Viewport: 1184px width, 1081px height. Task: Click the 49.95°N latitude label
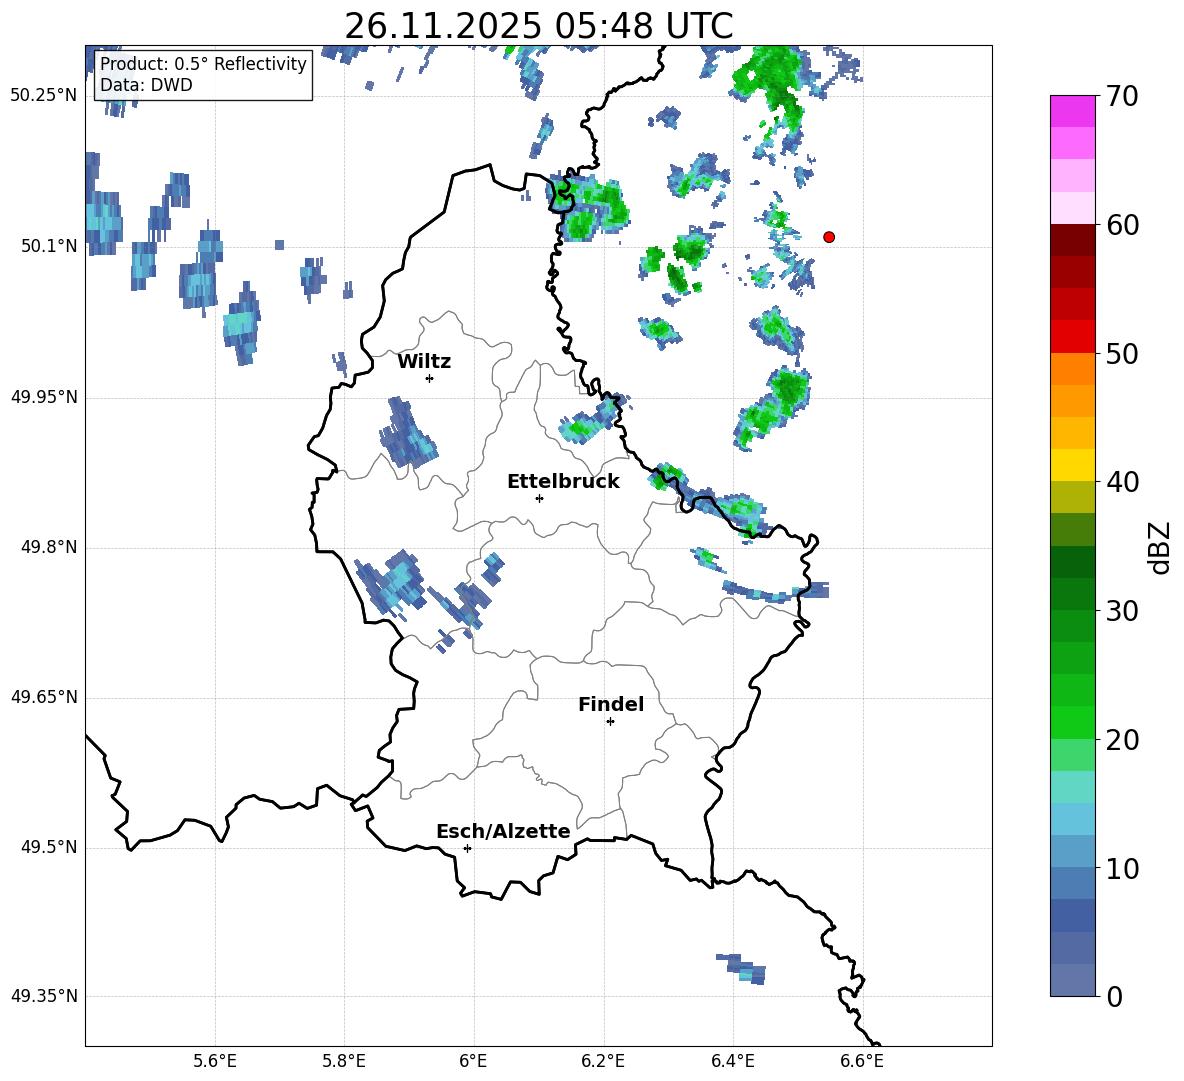[44, 397]
